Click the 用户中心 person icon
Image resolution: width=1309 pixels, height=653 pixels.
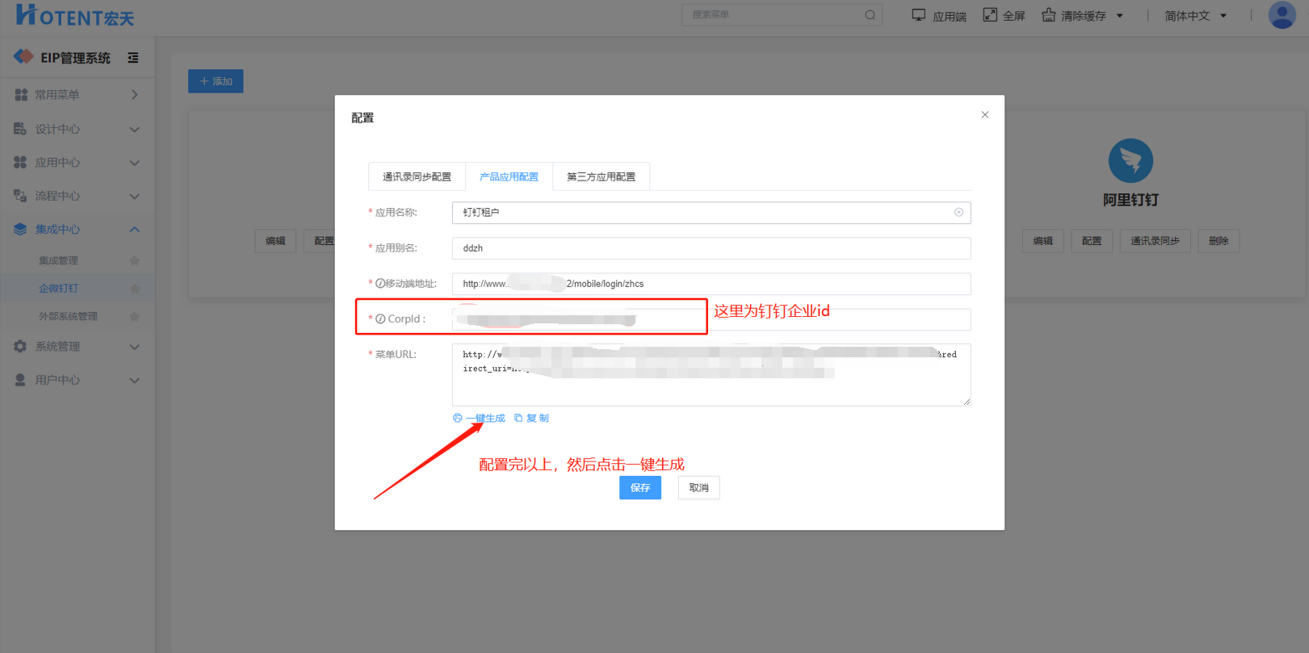[x=20, y=380]
